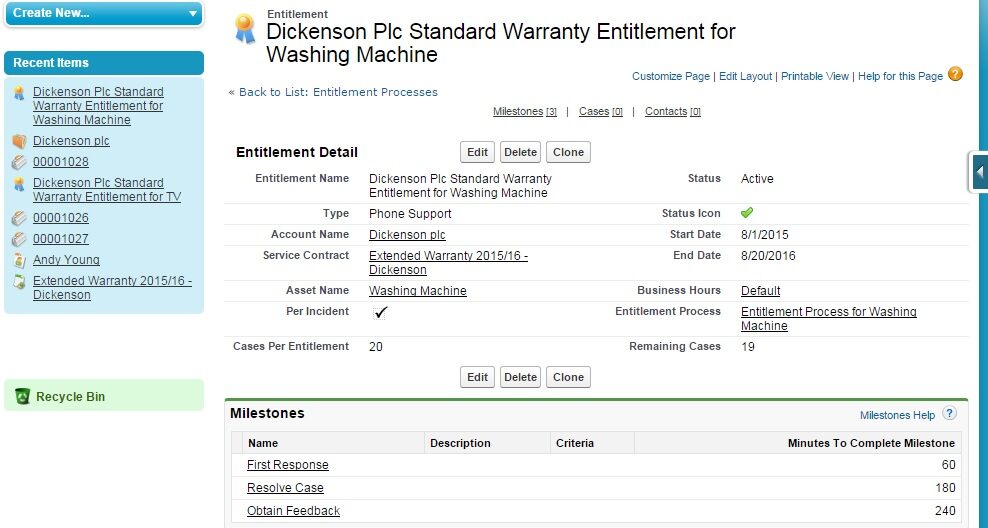Click the contact icon next to Andy Young
The image size is (988, 528).
pos(19,260)
